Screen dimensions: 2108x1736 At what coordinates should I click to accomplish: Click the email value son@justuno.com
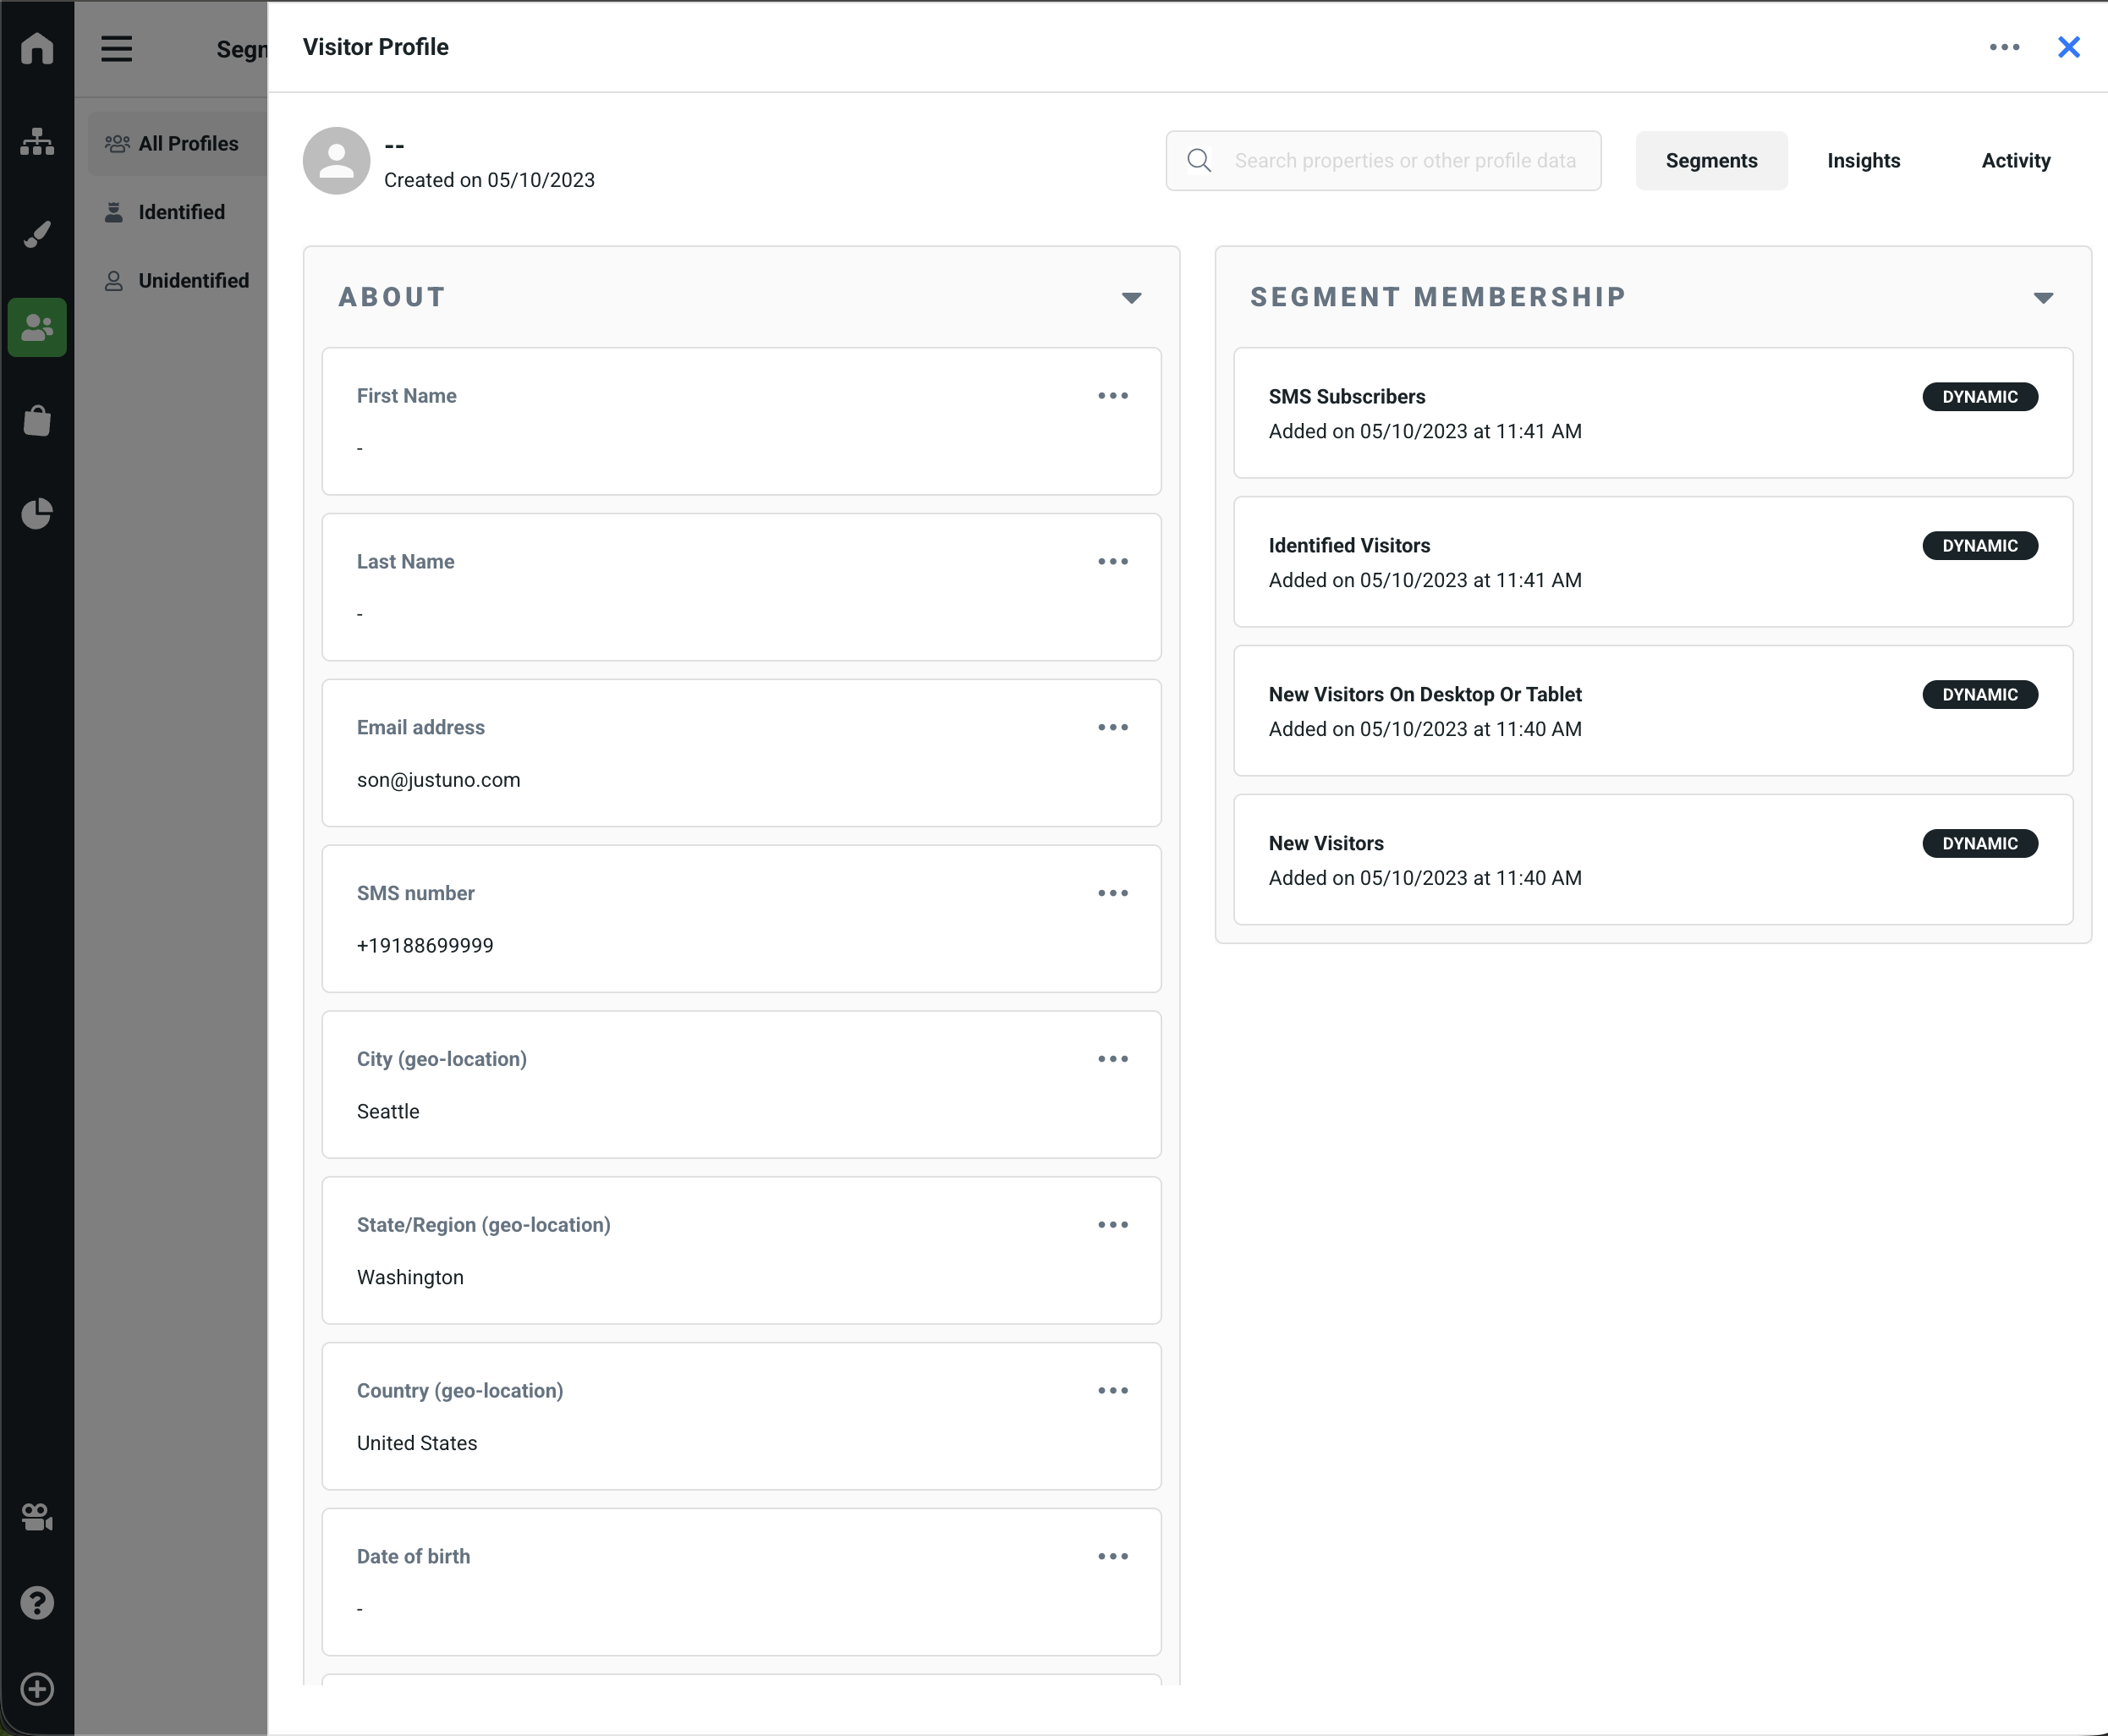pyautogui.click(x=438, y=780)
